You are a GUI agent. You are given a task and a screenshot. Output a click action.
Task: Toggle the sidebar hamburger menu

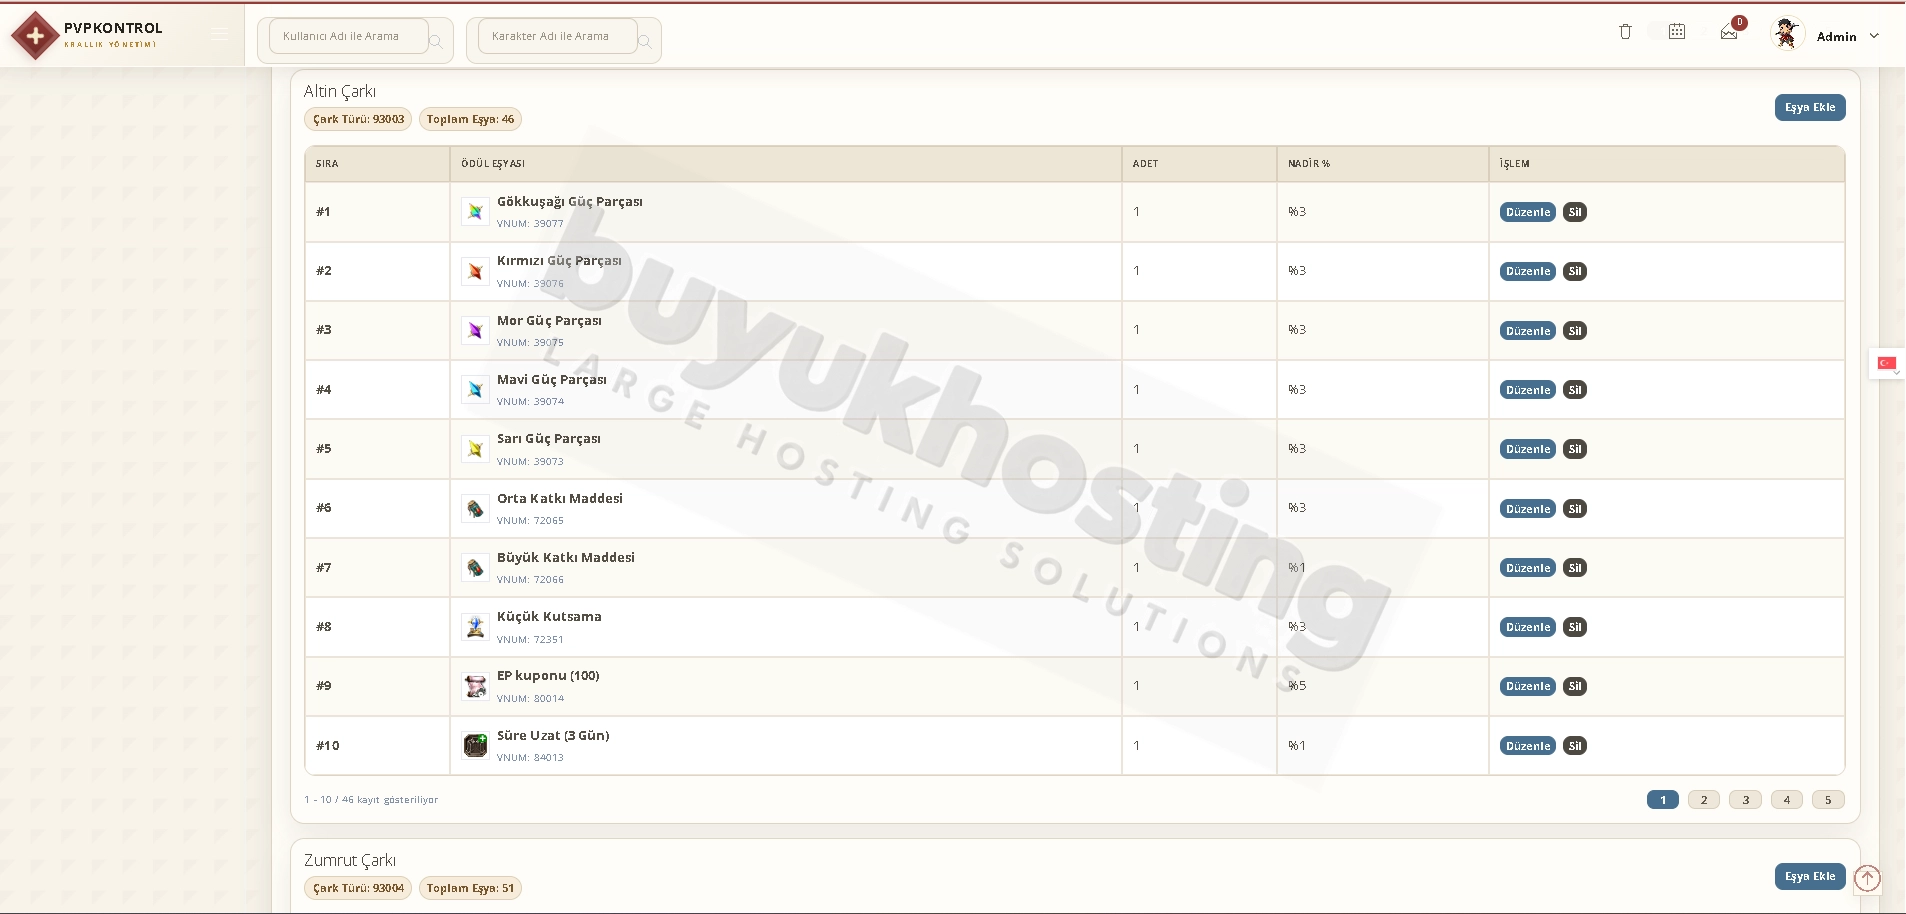(x=219, y=35)
